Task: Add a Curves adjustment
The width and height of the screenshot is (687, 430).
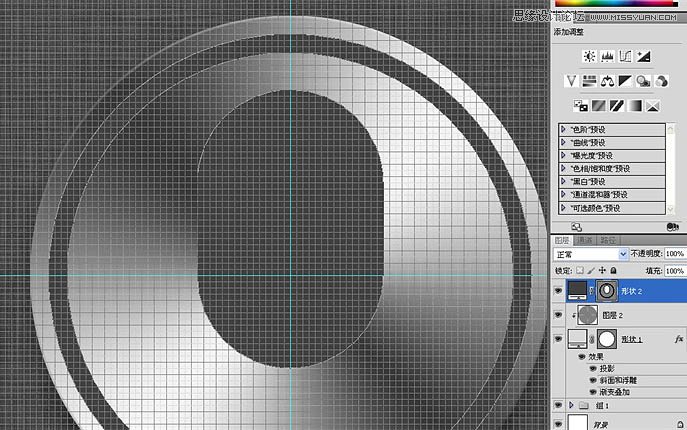Action: (x=625, y=56)
